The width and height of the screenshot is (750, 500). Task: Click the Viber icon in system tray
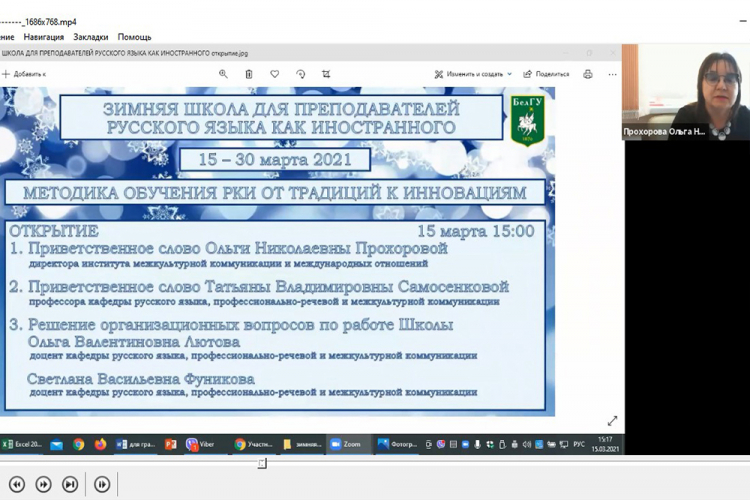[441, 444]
